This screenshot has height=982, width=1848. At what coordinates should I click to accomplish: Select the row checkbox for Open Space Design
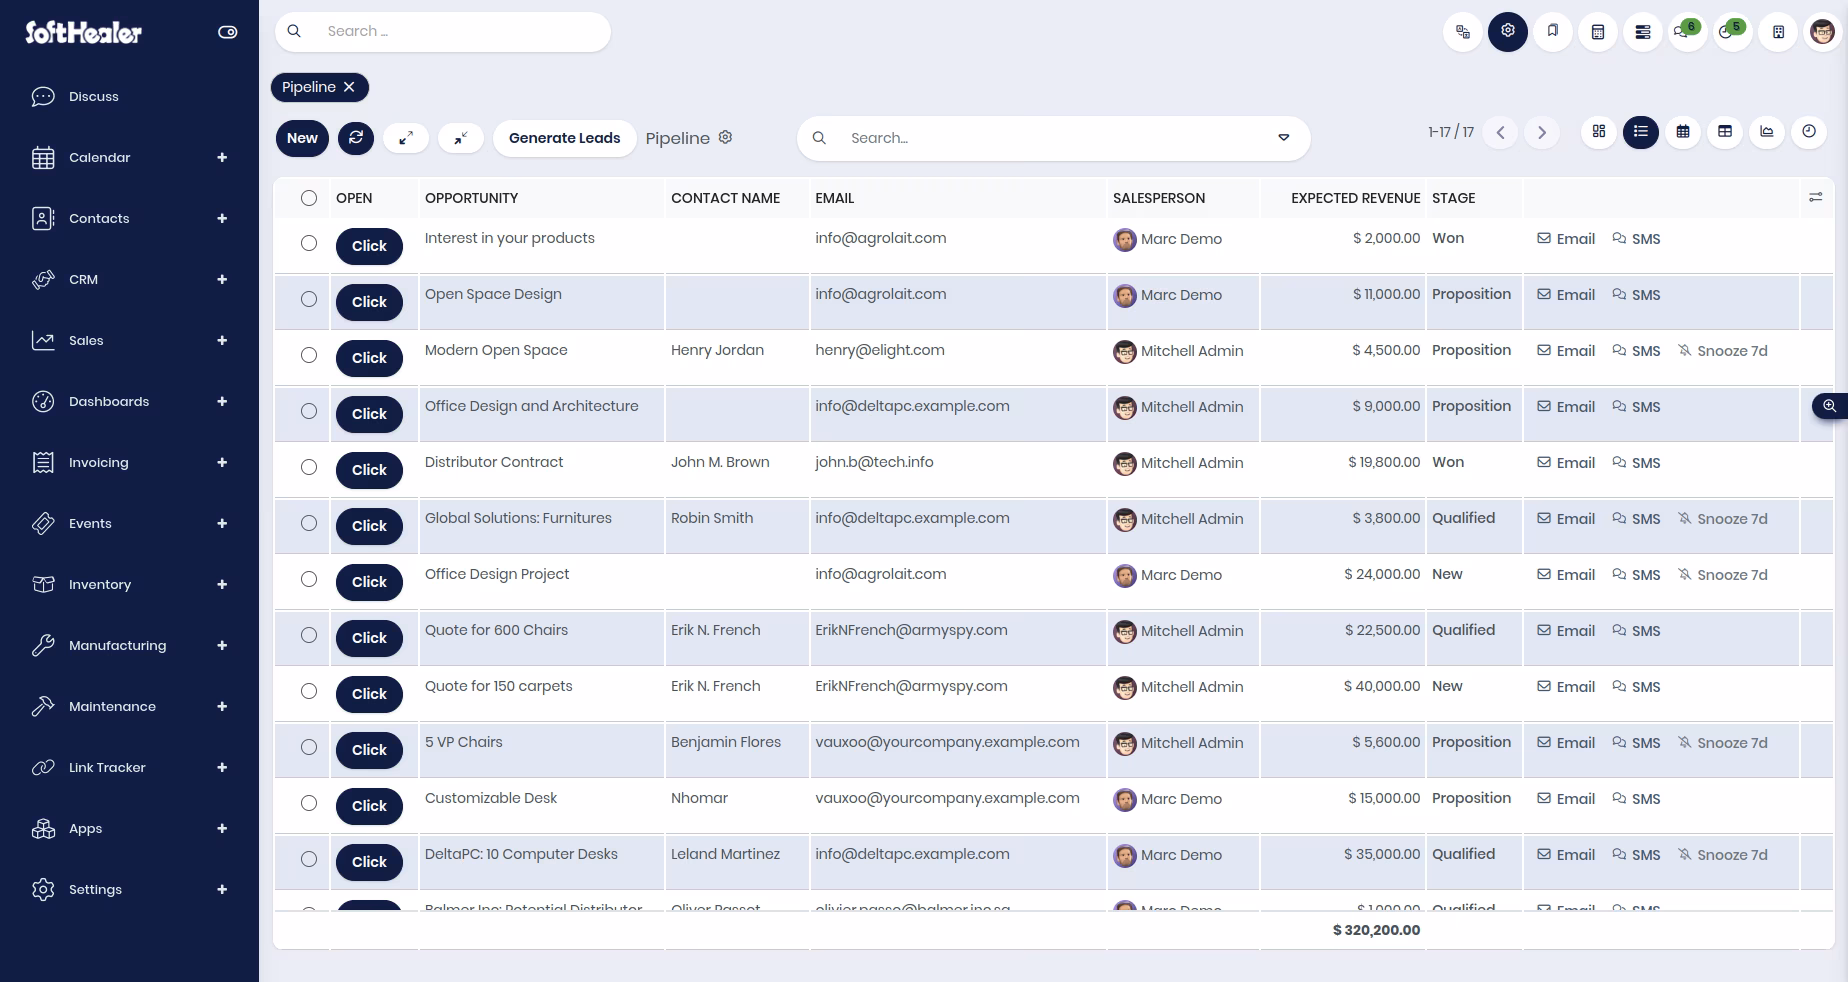(x=309, y=299)
